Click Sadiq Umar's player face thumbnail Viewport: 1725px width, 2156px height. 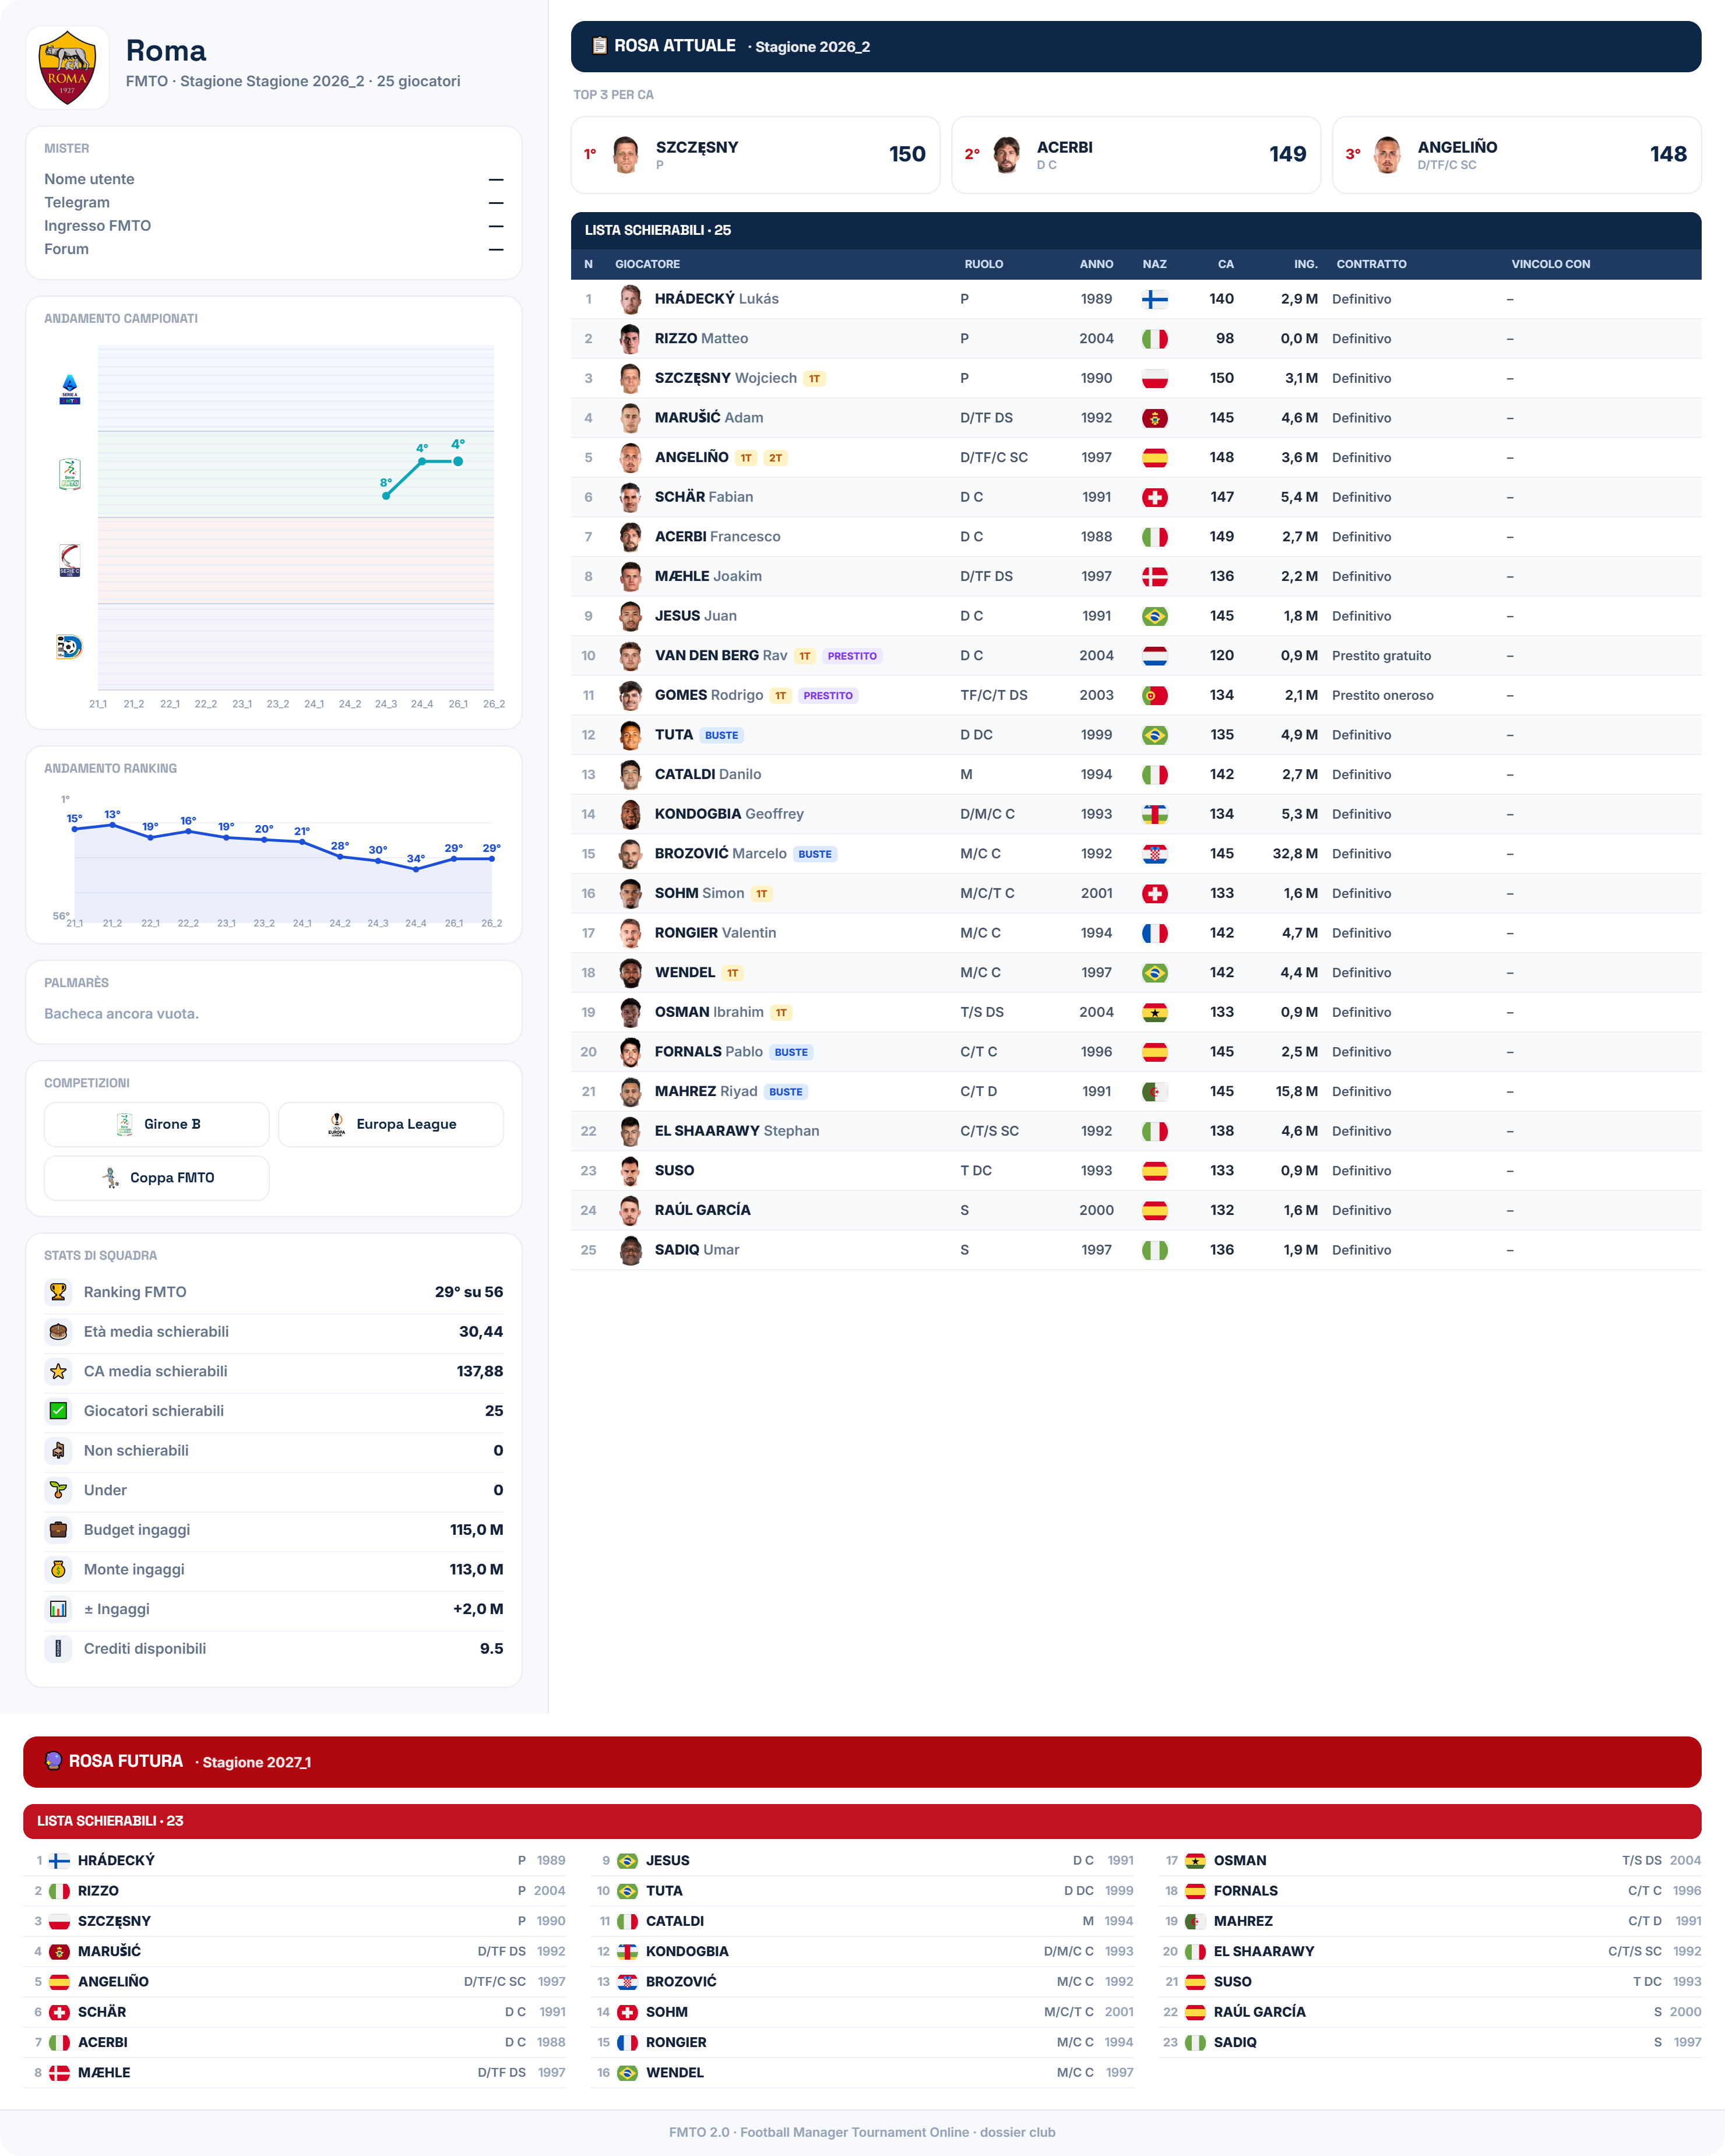click(x=630, y=1250)
